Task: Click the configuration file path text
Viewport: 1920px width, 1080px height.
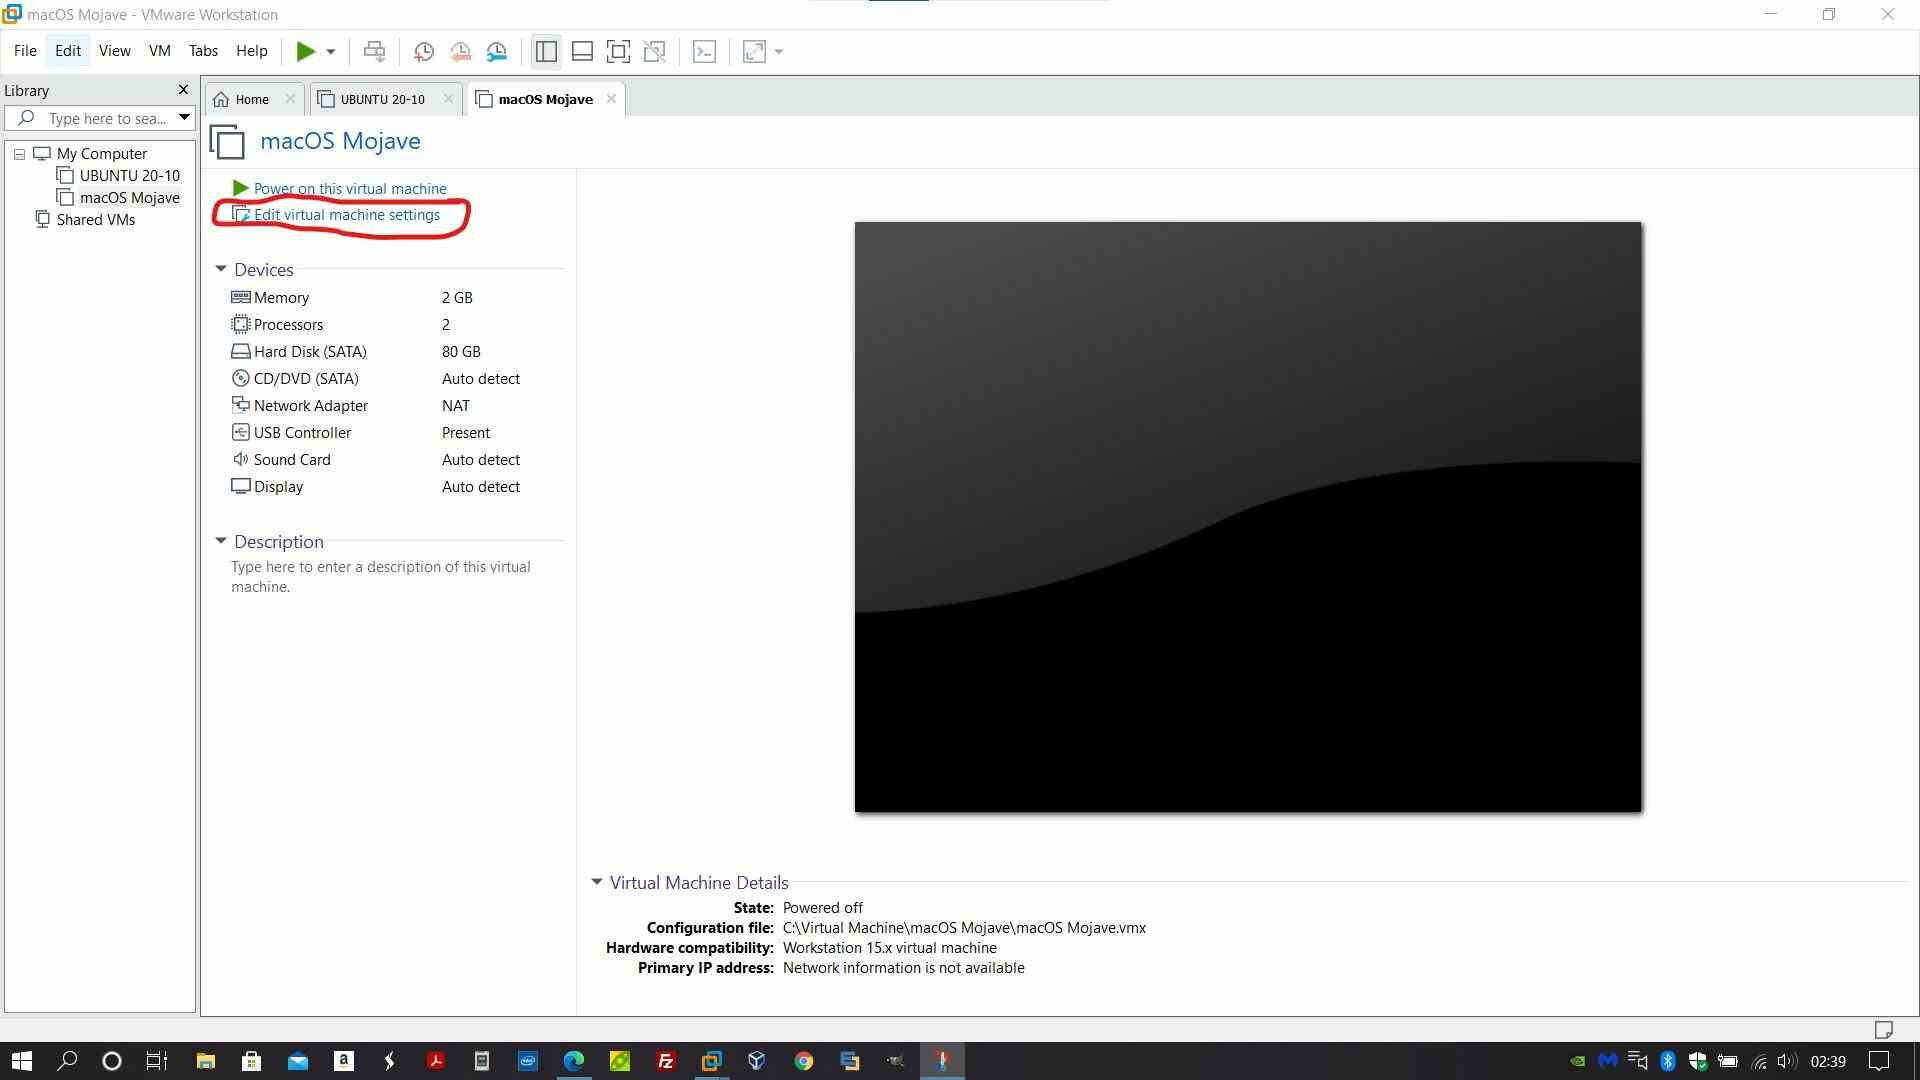Action: [x=964, y=928]
